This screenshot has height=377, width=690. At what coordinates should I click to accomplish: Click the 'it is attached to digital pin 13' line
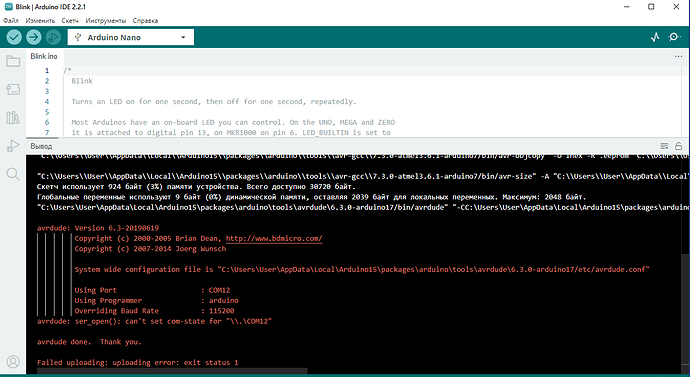tap(231, 132)
